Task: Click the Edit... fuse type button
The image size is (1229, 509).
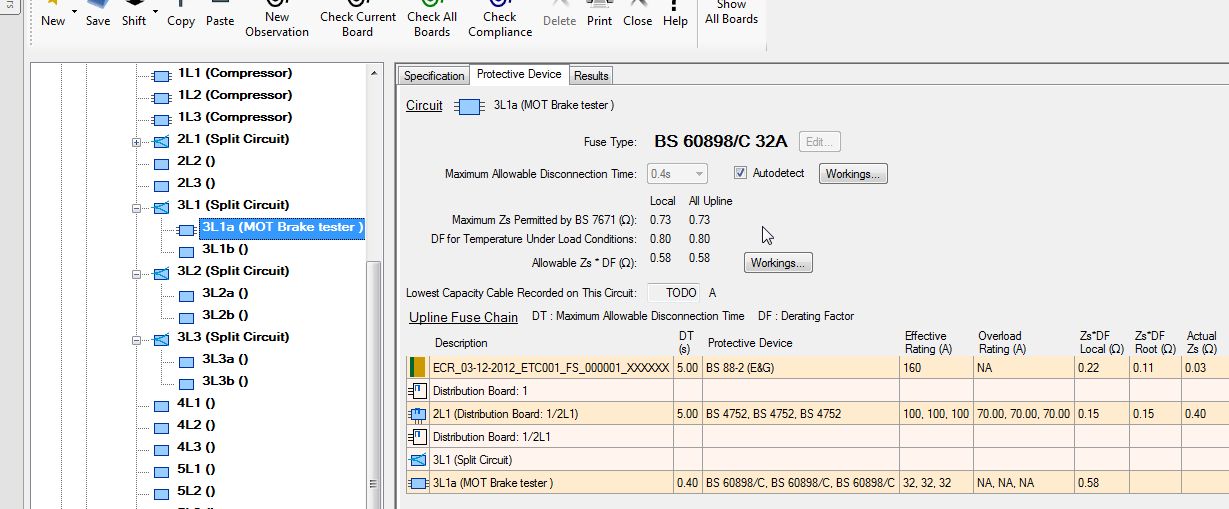Action: tap(818, 142)
